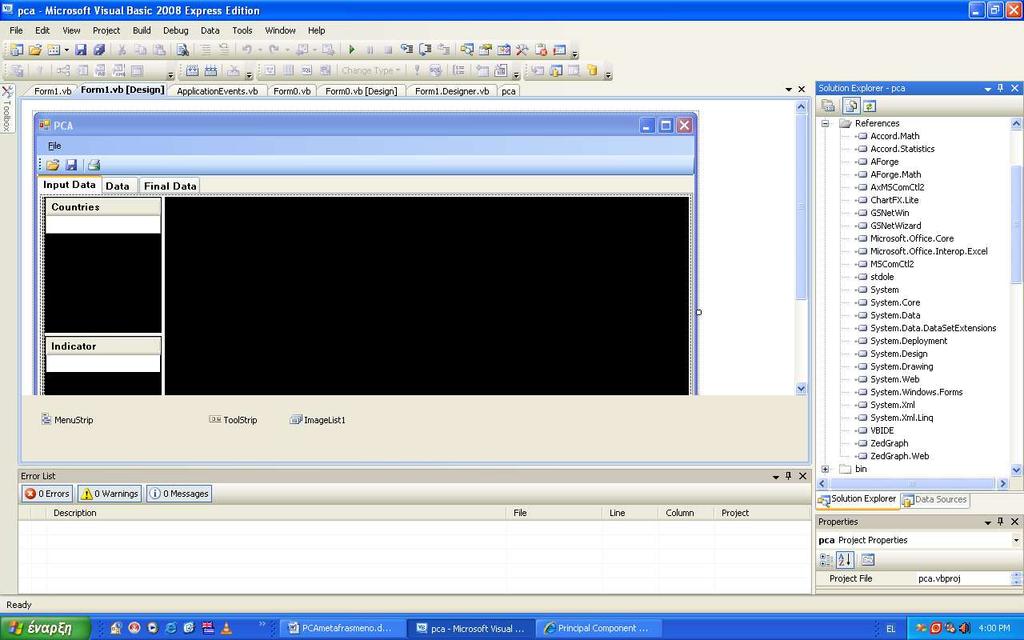Open the Project menu
The height and width of the screenshot is (640, 1024).
(106, 30)
